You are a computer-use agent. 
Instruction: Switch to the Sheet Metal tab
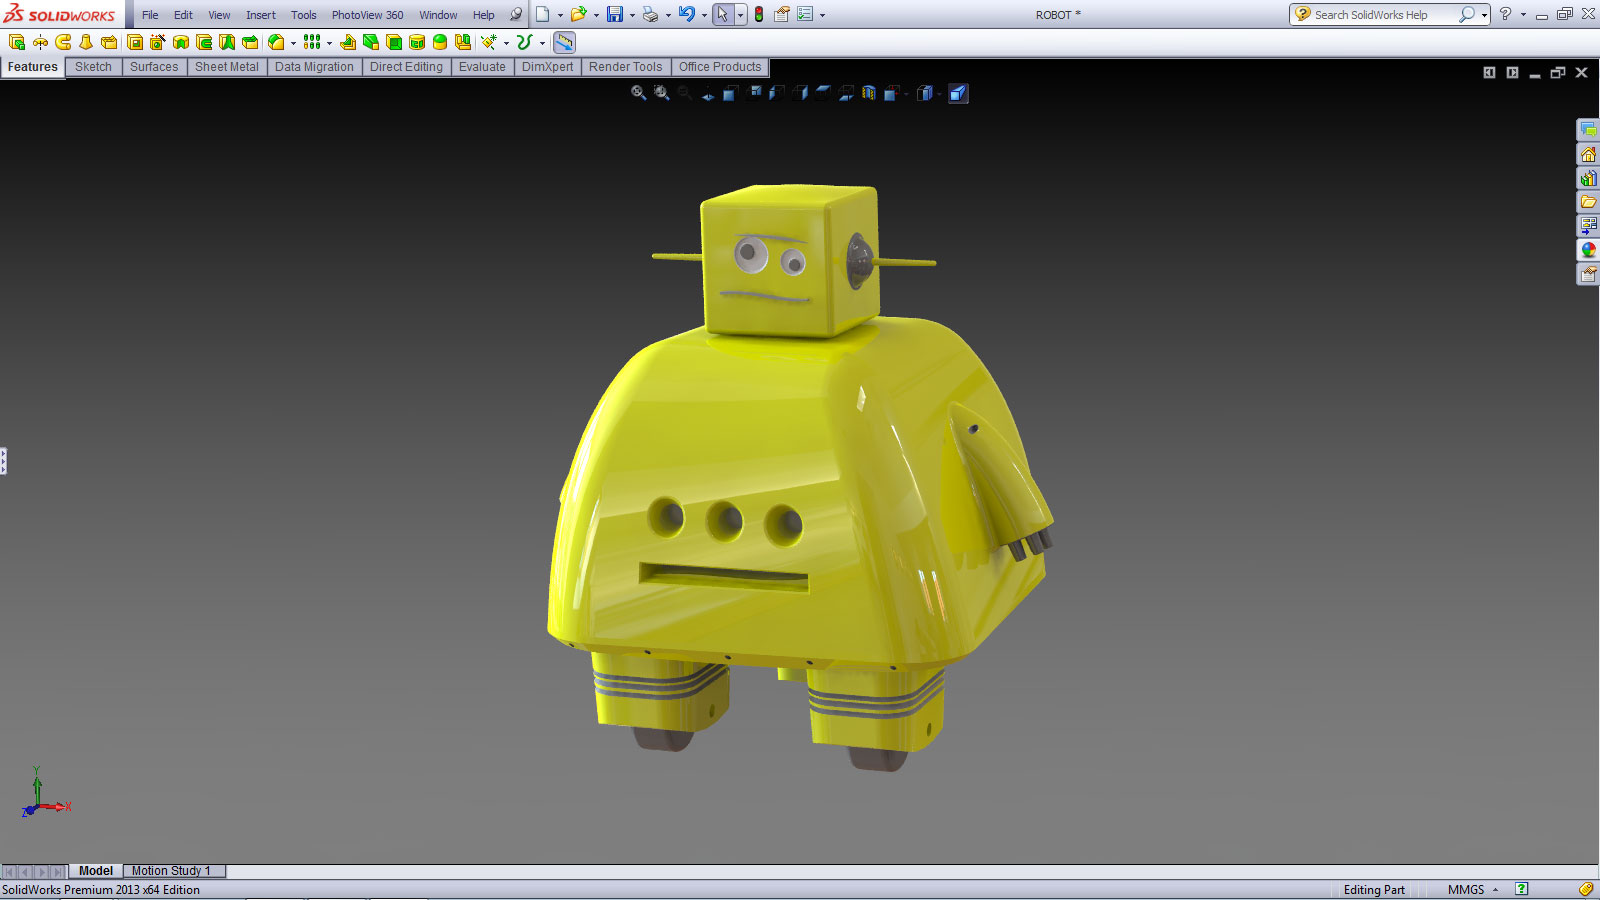click(227, 67)
